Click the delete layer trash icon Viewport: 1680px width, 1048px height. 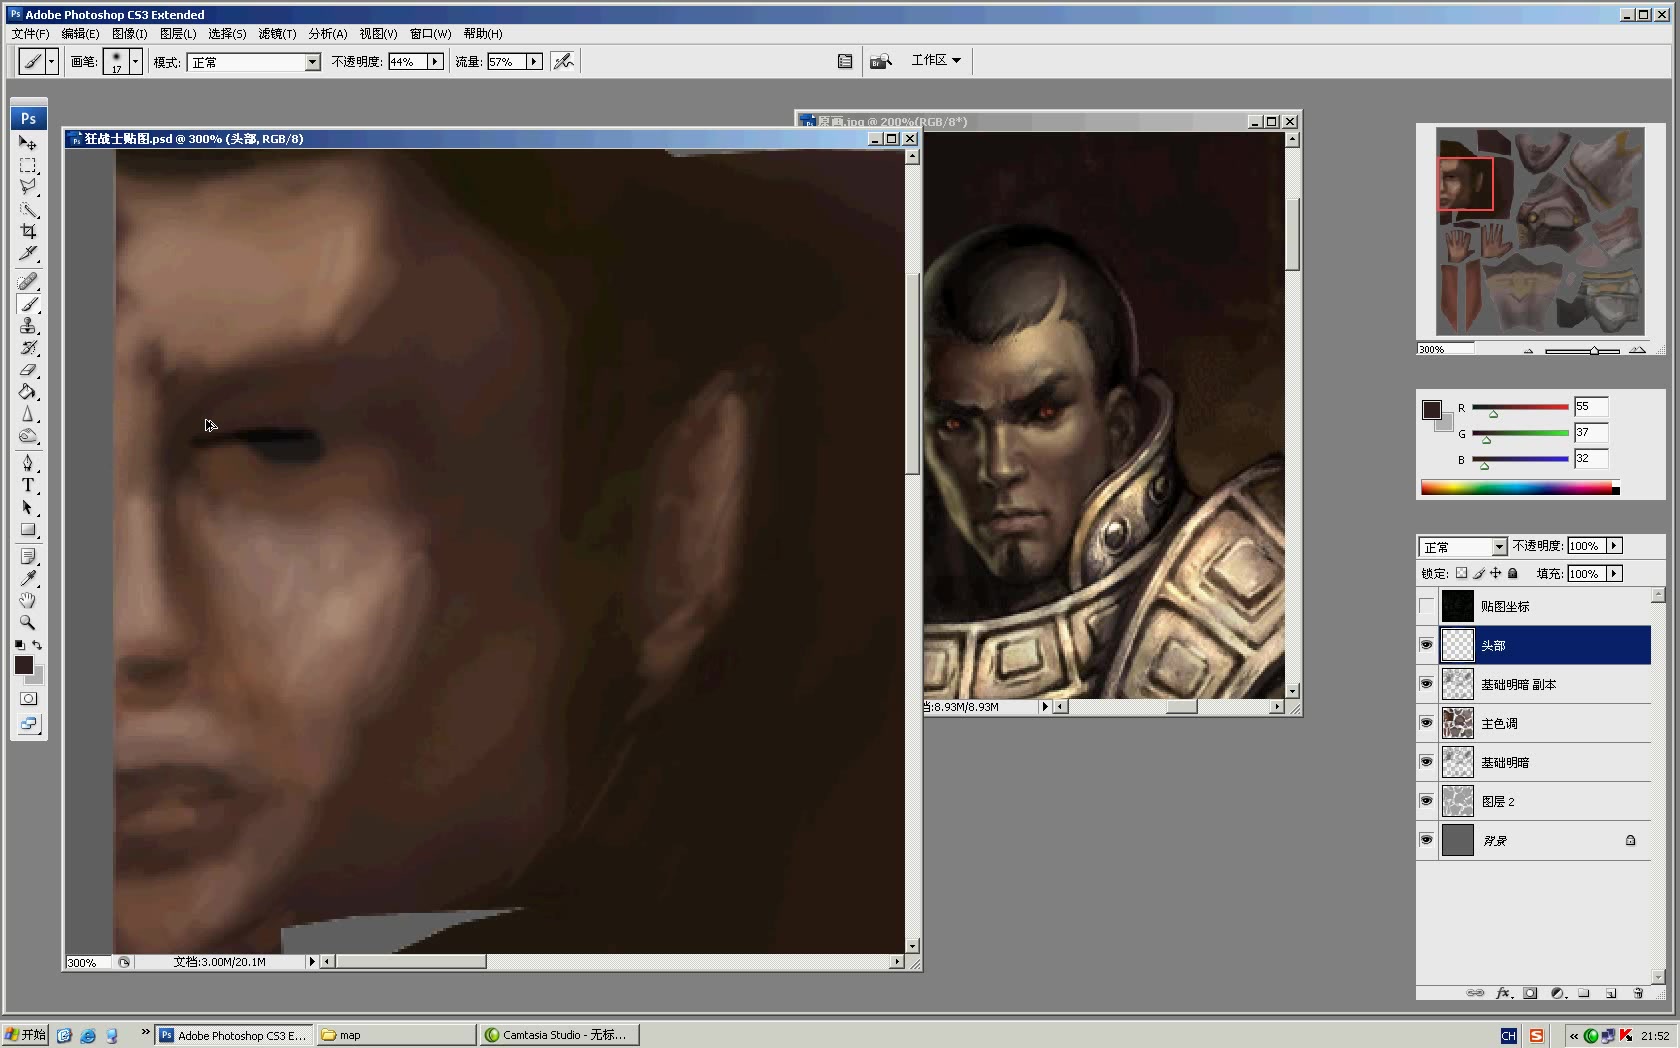tap(1638, 993)
